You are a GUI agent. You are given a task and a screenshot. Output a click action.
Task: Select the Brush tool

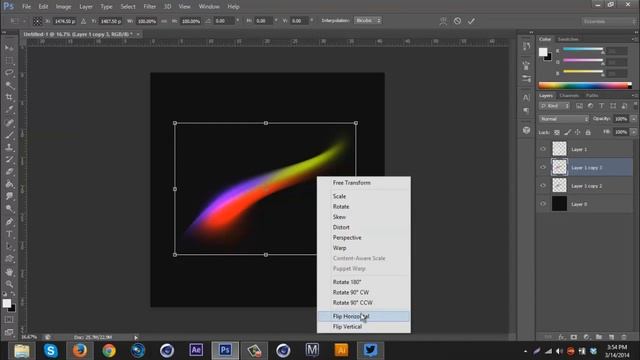coord(9,135)
